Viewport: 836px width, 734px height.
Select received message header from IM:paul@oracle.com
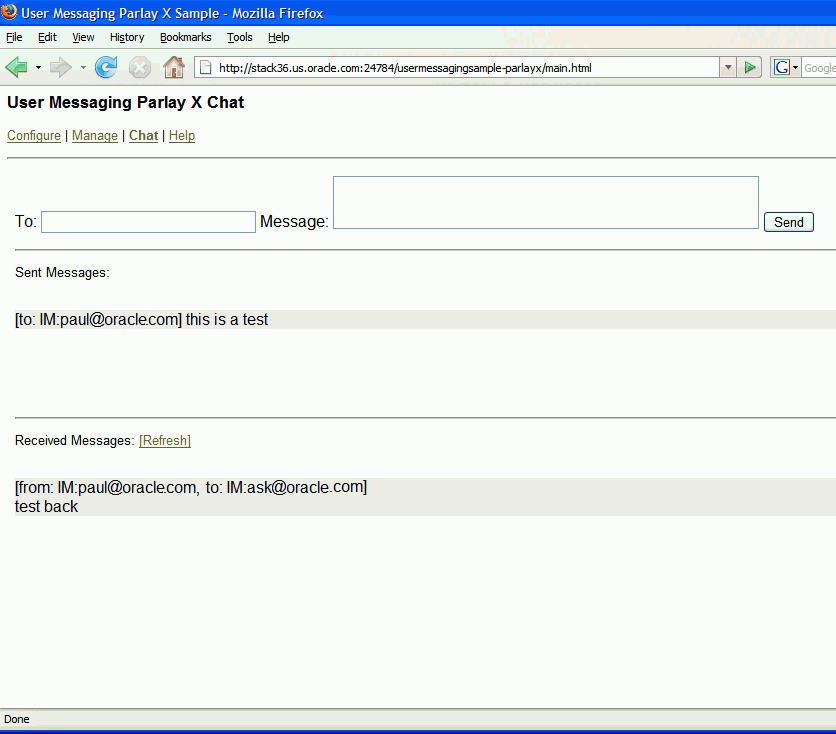pyautogui.click(x=191, y=488)
